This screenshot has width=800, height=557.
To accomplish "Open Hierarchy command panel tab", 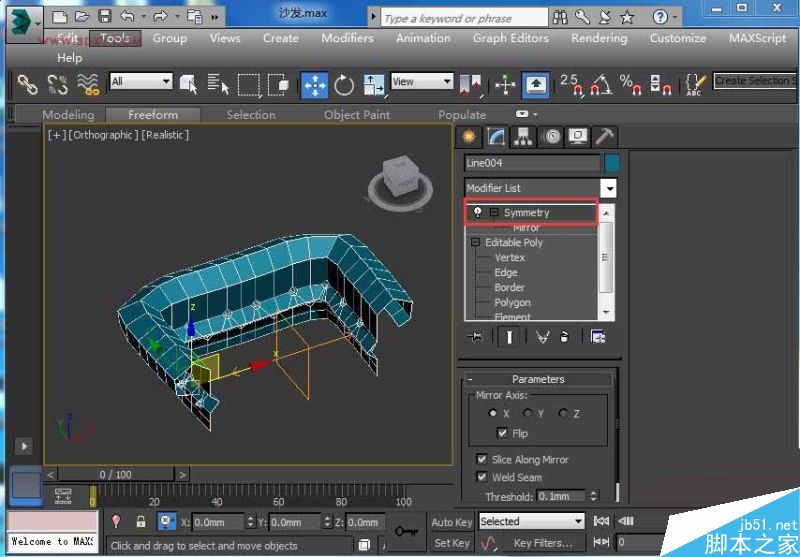I will point(523,137).
